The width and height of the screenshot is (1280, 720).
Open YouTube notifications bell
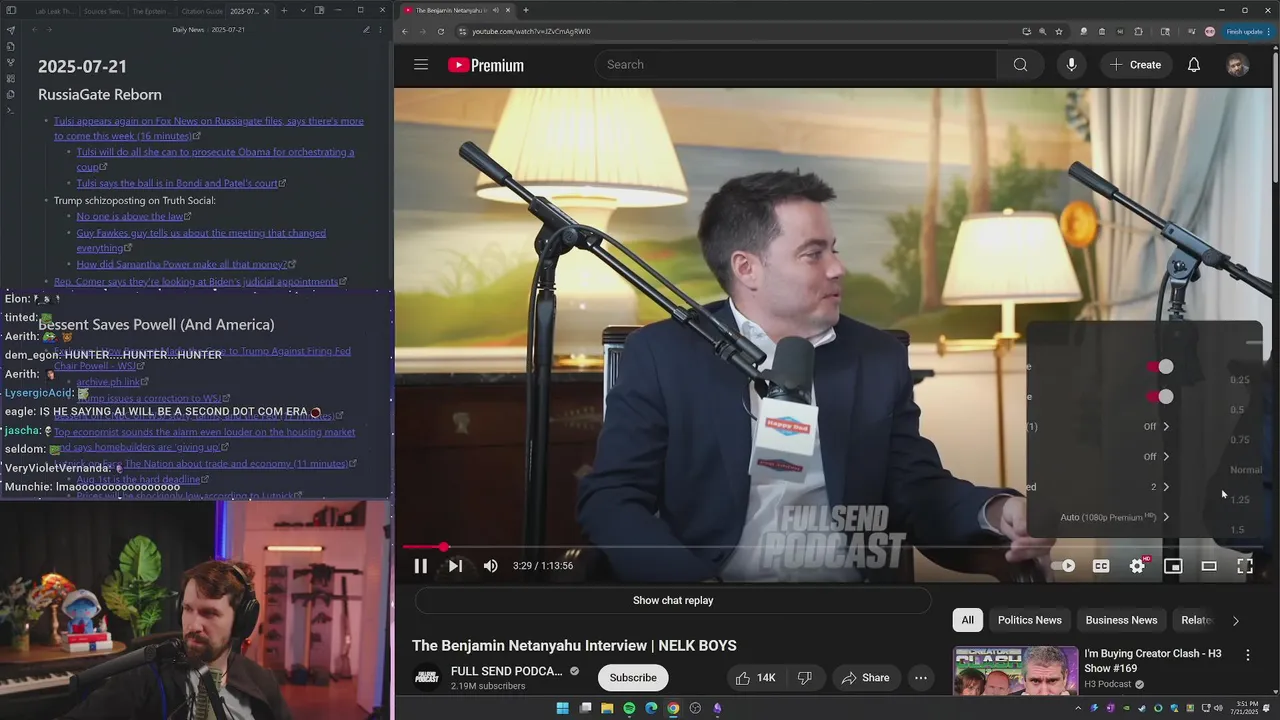(x=1194, y=65)
